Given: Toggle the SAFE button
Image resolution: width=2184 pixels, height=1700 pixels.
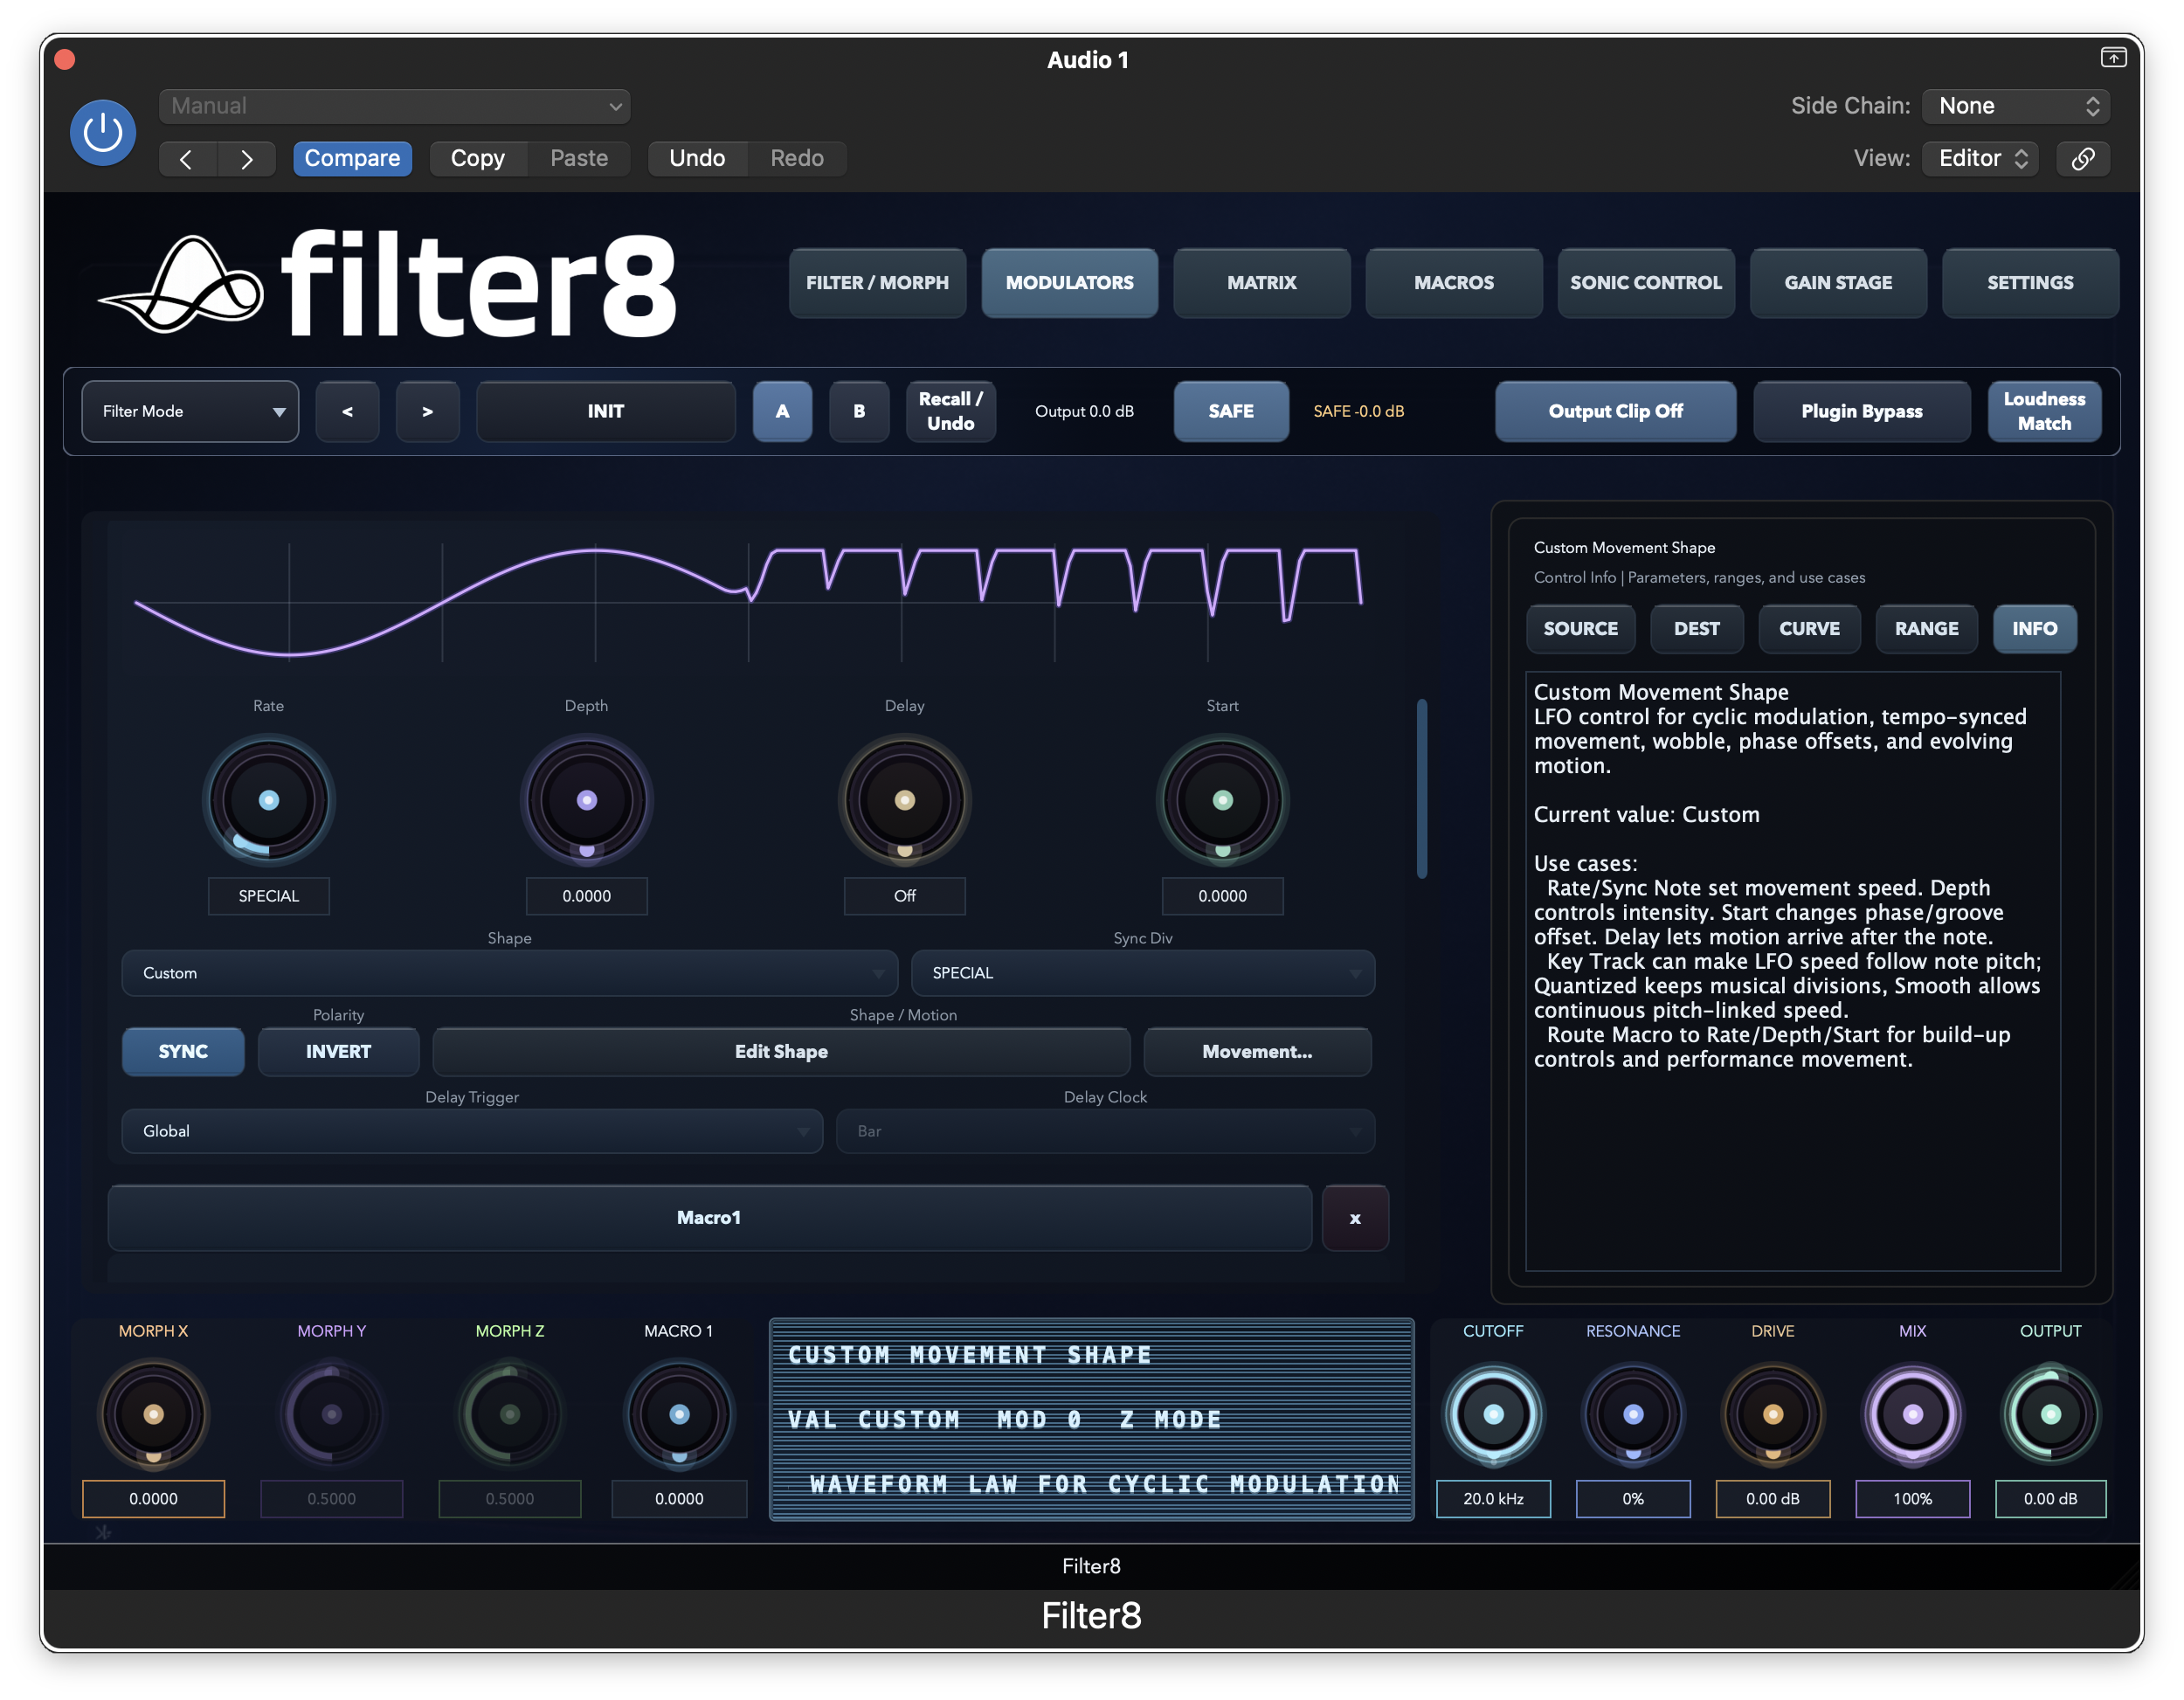Looking at the screenshot, I should 1231,411.
